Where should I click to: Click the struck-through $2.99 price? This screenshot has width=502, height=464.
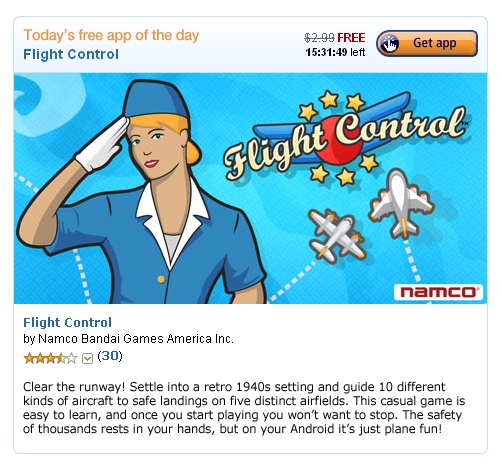point(319,38)
